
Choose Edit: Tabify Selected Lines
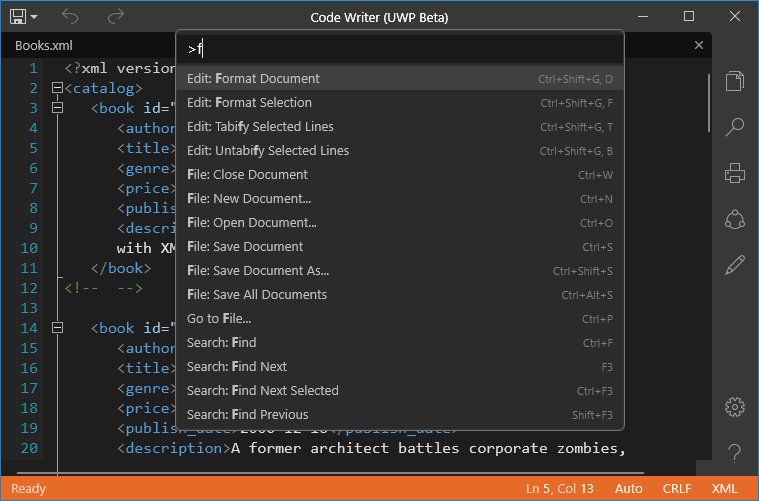click(x=400, y=126)
